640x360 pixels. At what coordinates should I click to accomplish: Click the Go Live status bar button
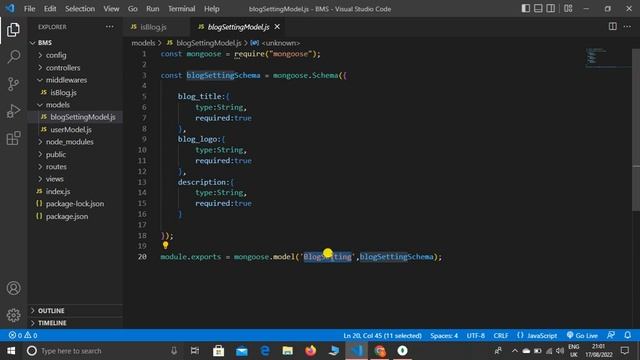pyautogui.click(x=582, y=336)
